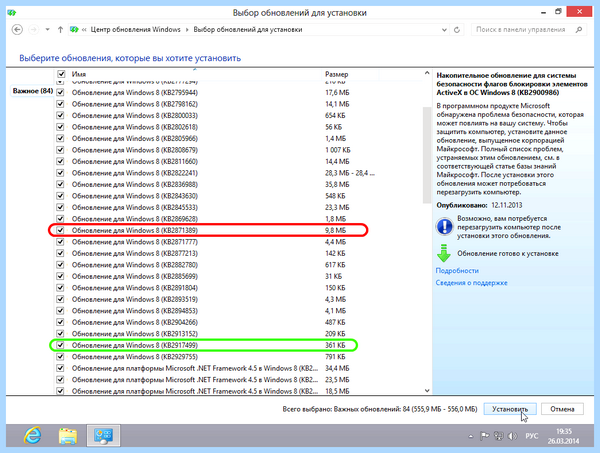Open Internet Explorer from the taskbar
The image size is (600, 453).
[33, 435]
